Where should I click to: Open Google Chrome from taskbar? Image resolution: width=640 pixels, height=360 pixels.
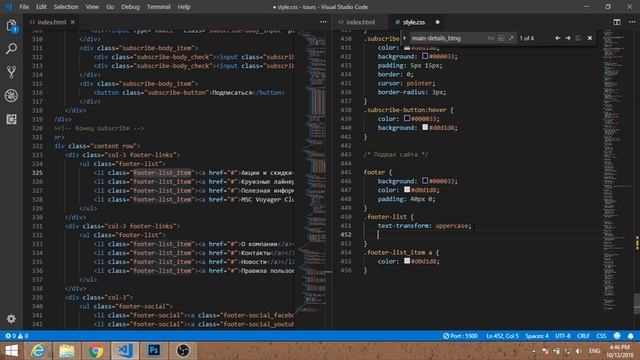(96, 351)
